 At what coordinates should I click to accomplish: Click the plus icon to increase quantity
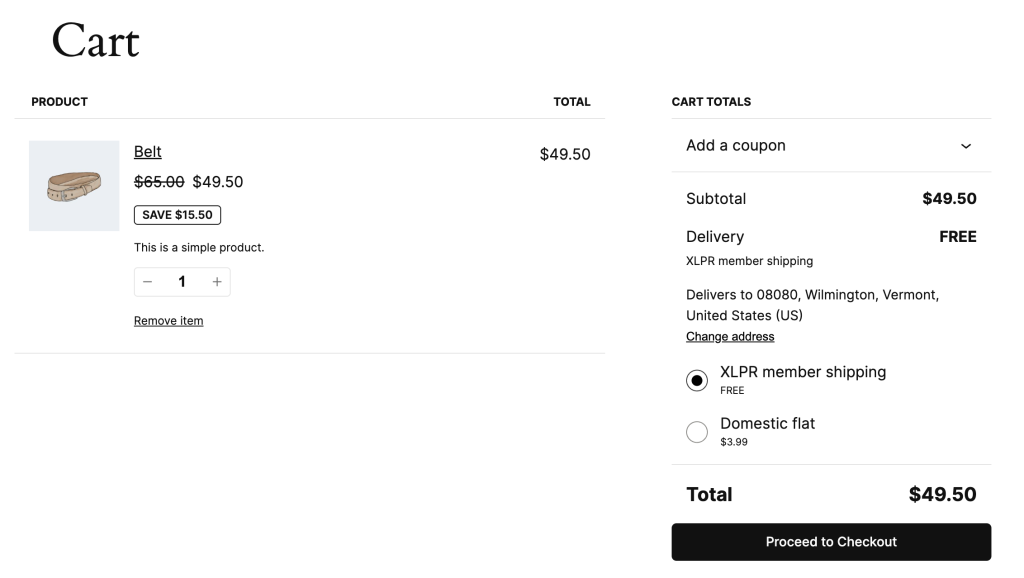click(x=216, y=281)
